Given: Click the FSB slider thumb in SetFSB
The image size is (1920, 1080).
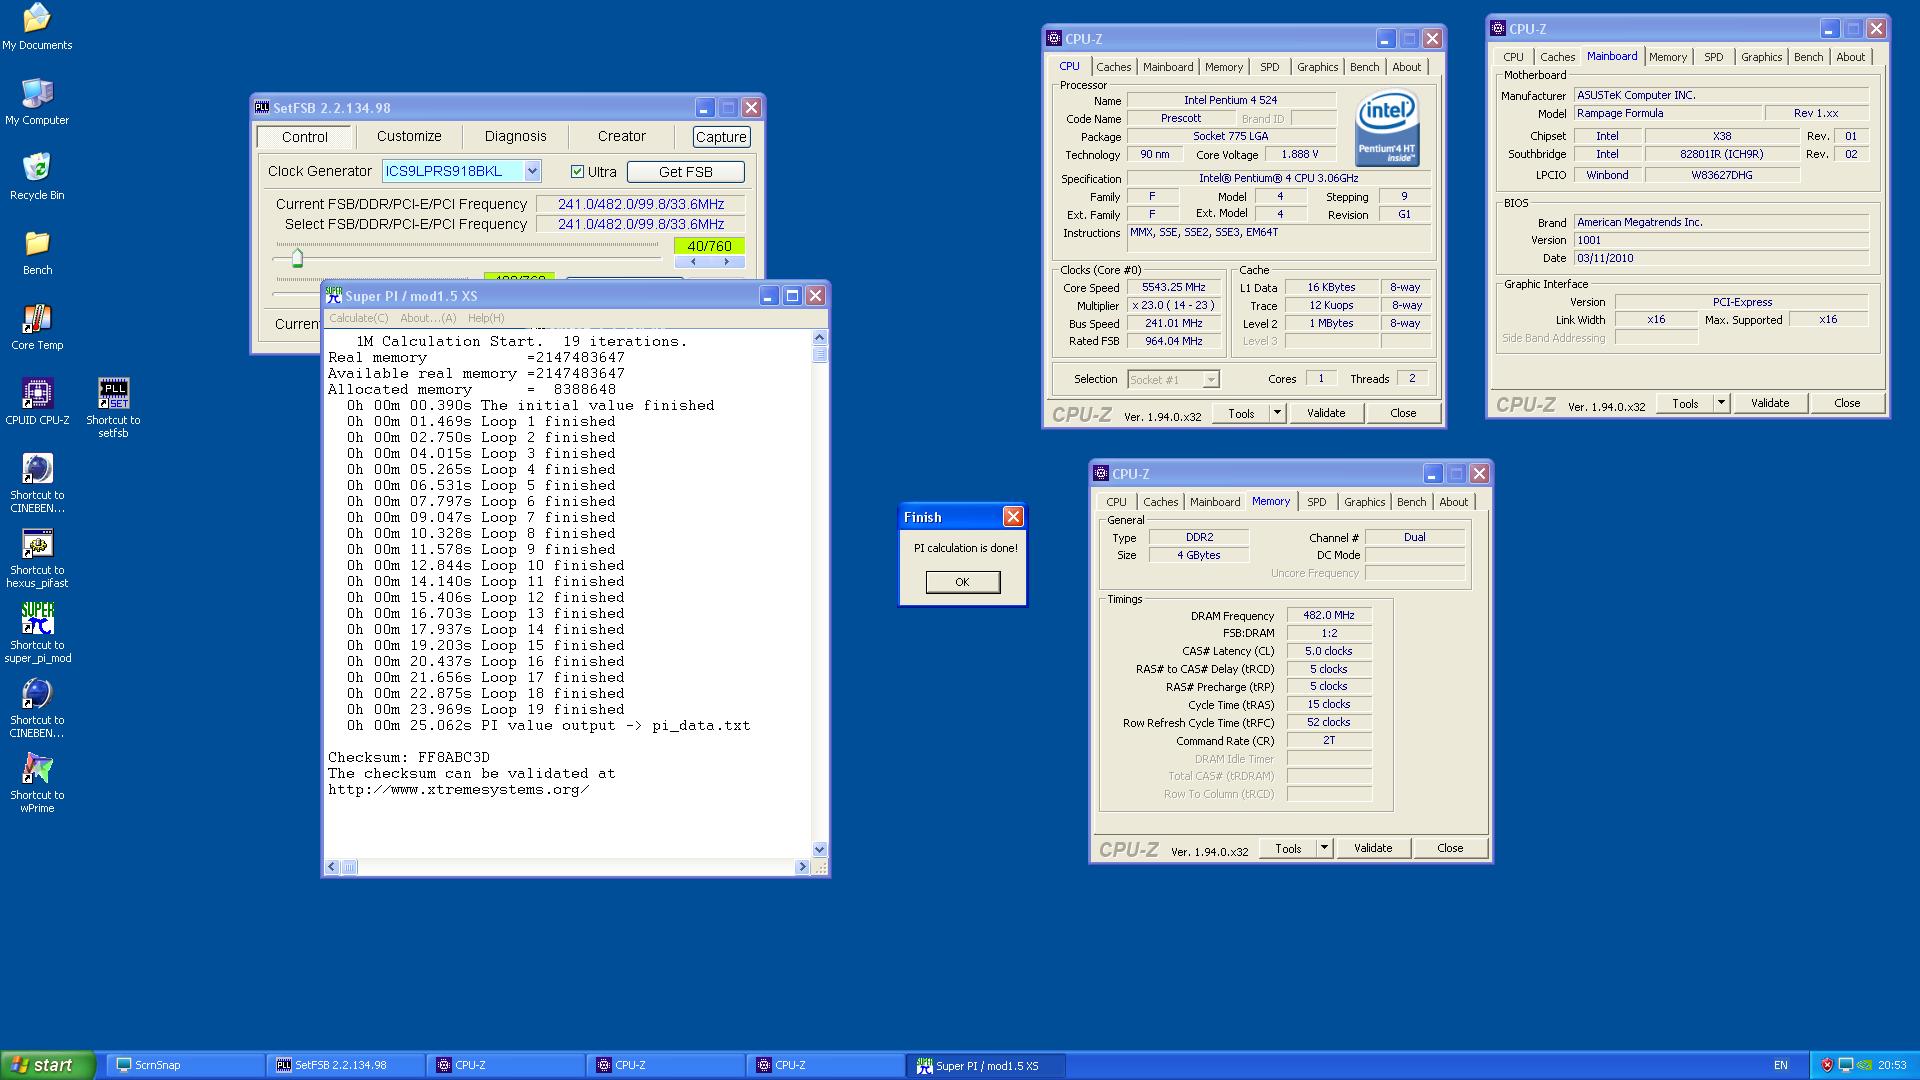Looking at the screenshot, I should click(x=297, y=259).
